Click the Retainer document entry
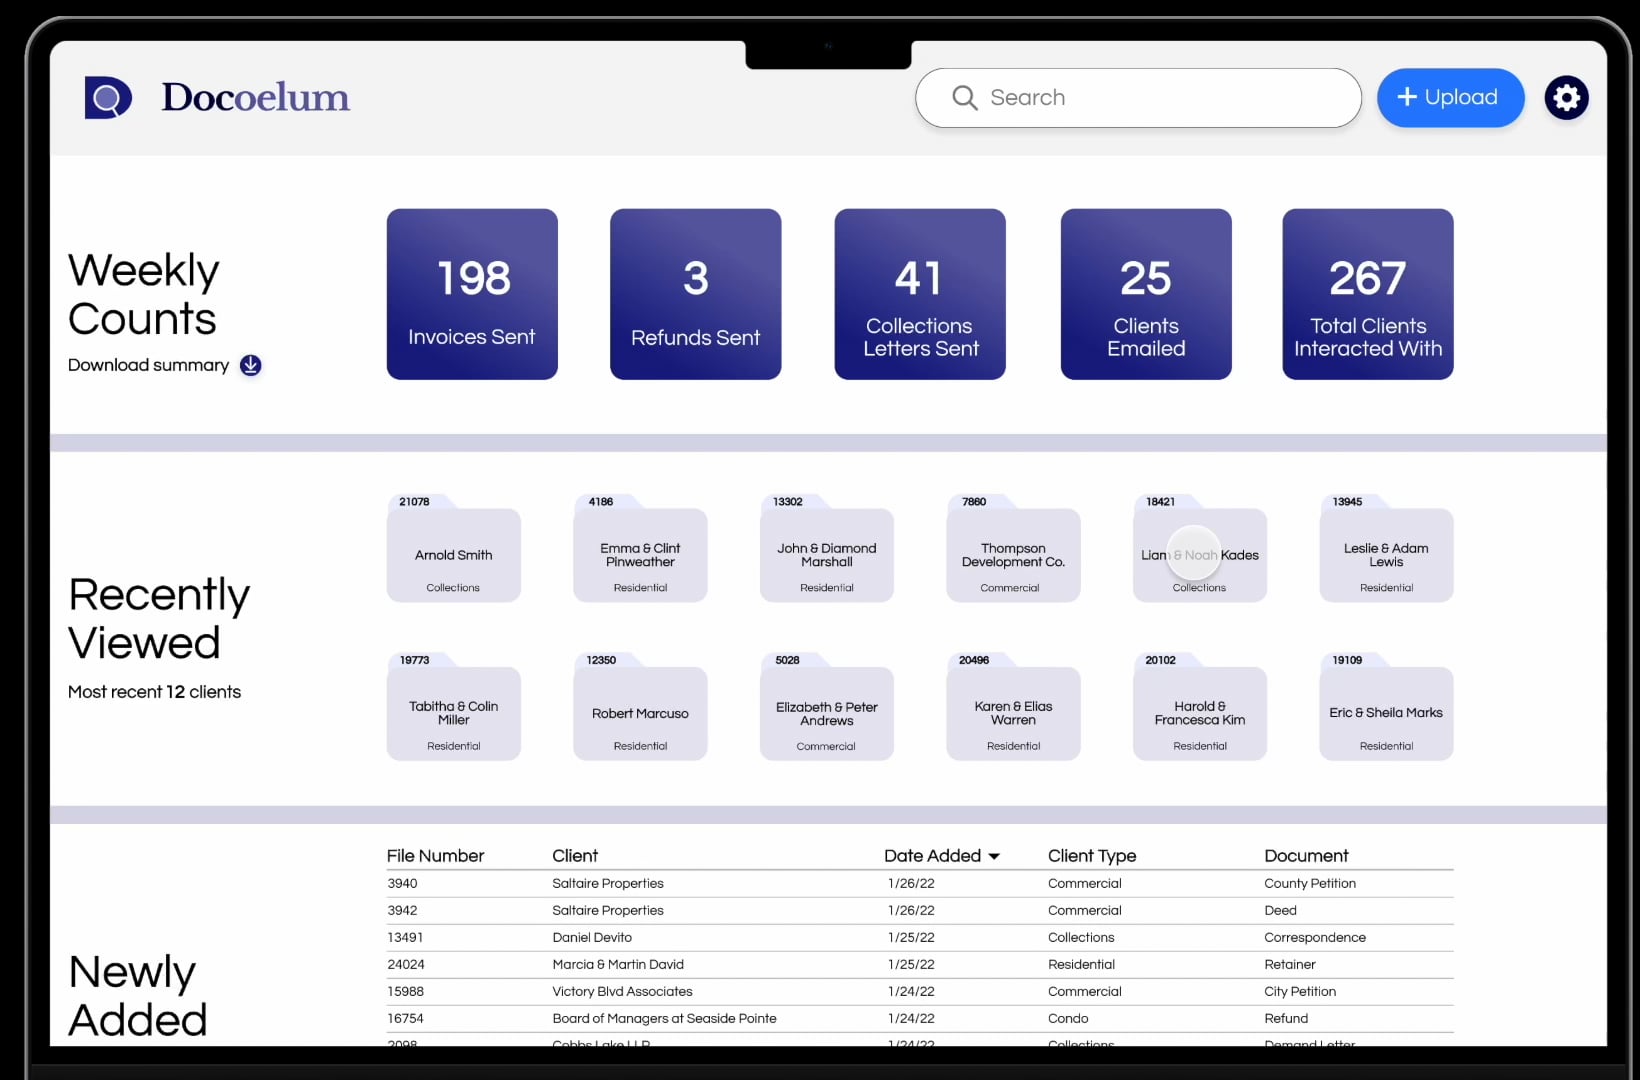Viewport: 1640px width, 1080px height. [1290, 965]
